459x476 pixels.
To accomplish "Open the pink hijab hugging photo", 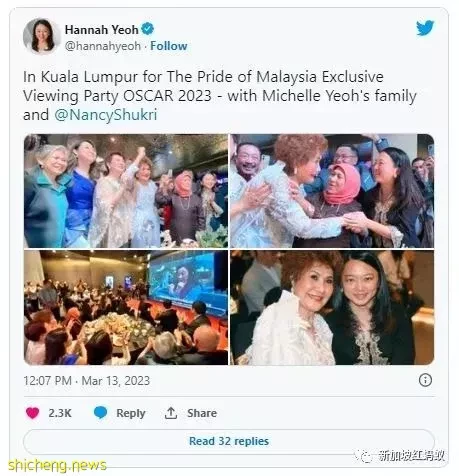I will click(x=332, y=191).
